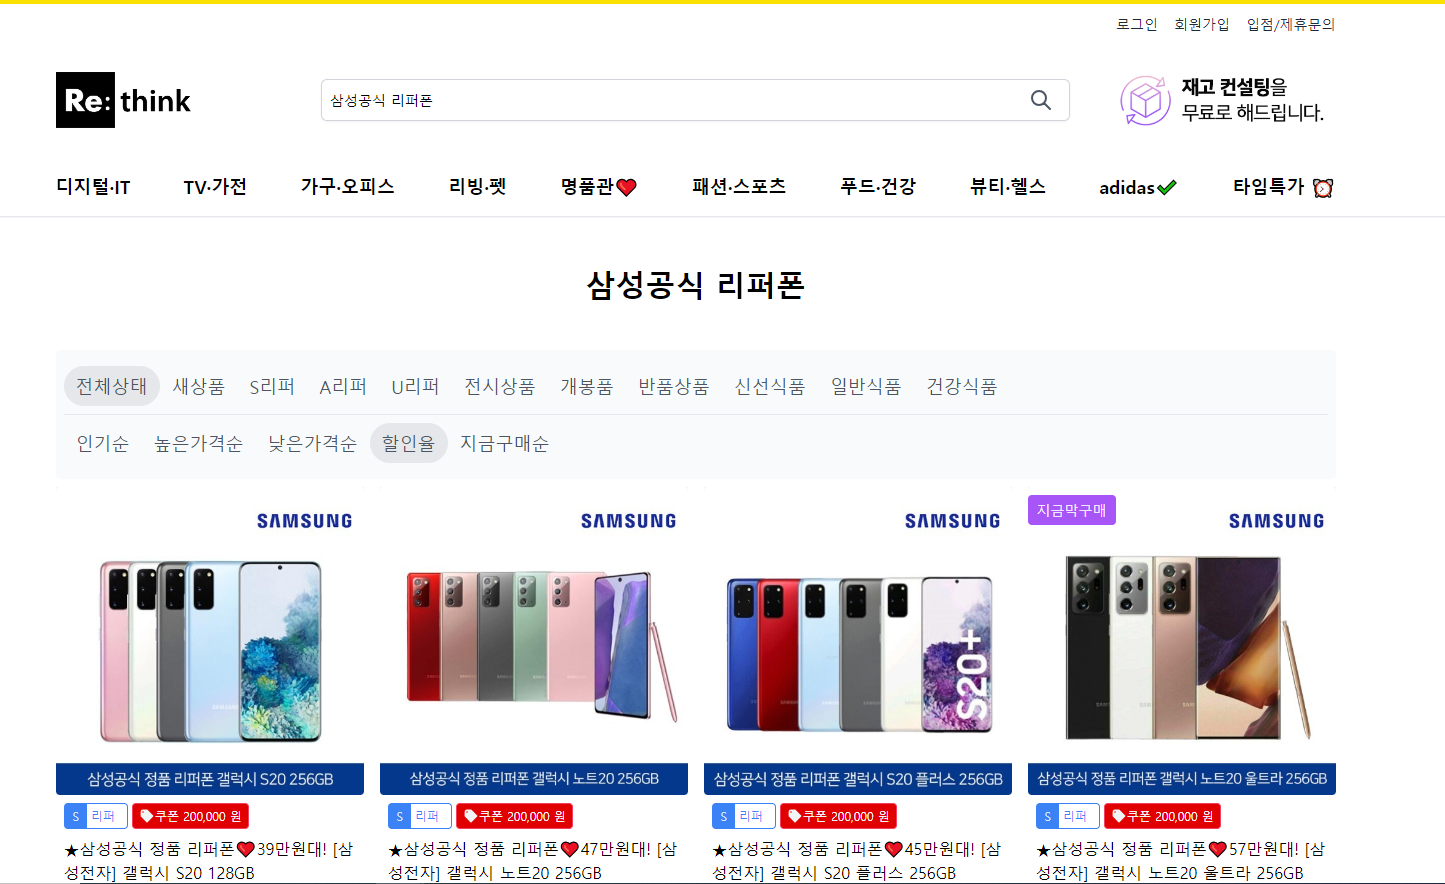Click the S 리퍼 badge on Galaxy Note20
The image size is (1445, 884).
(x=418, y=816)
